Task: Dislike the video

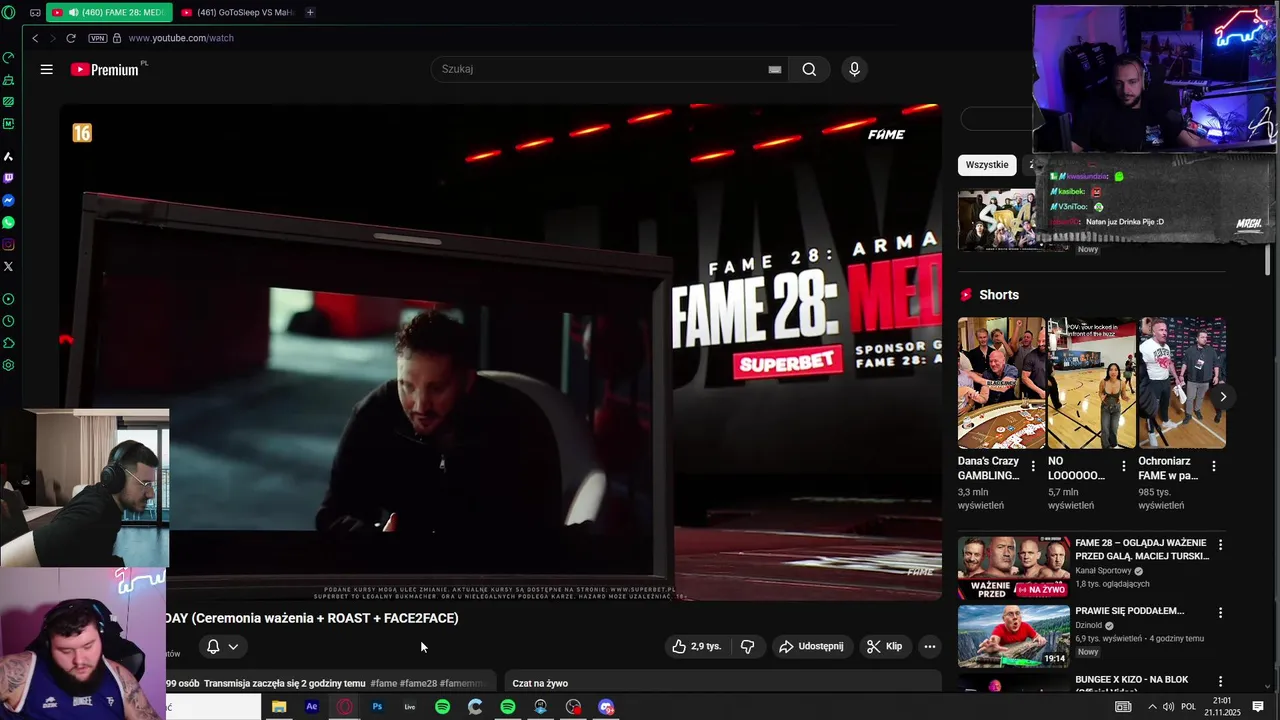Action: (x=748, y=646)
